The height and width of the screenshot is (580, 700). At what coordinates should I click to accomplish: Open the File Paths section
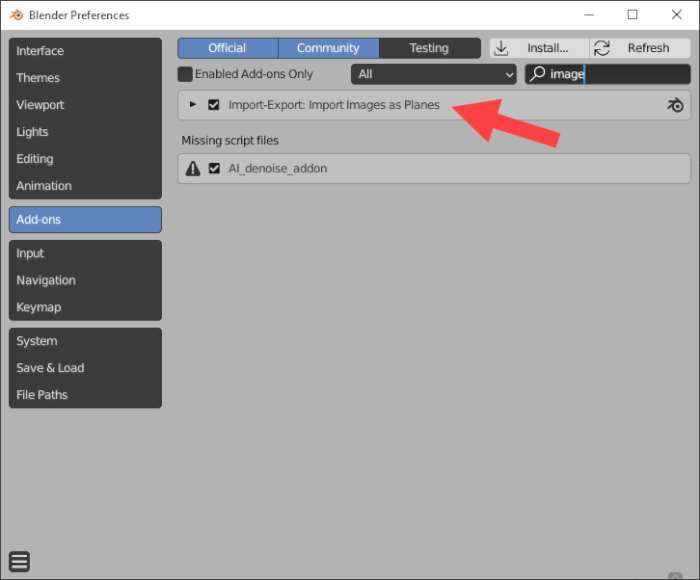click(x=85, y=395)
